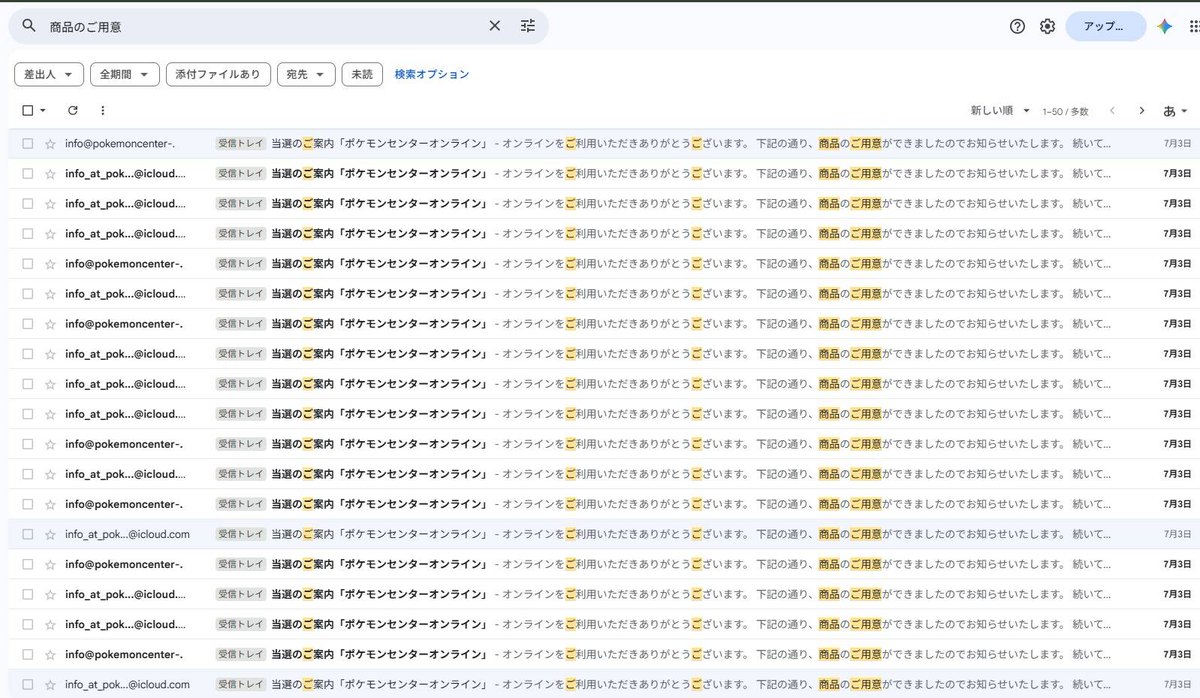Tick the checkbox of the bottommost visible email
Viewport: 1200px width, 698px height.
[28, 684]
